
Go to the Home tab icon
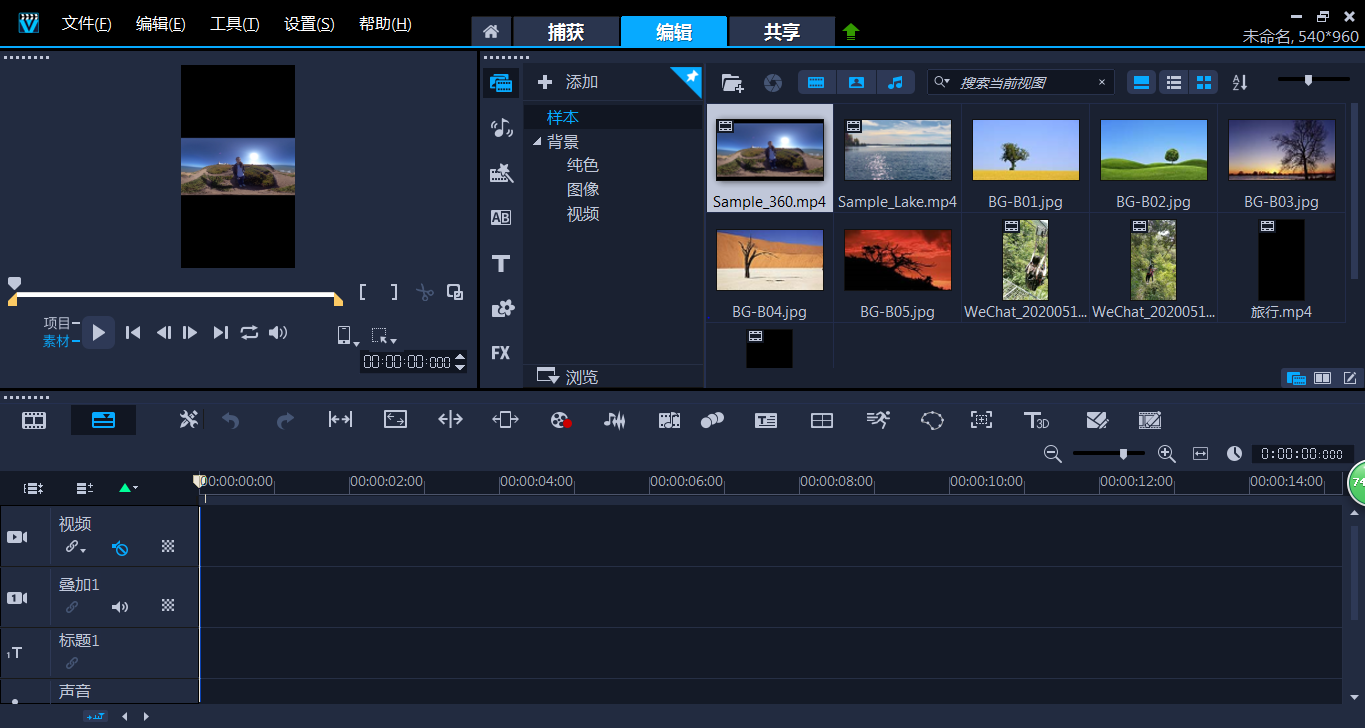(x=491, y=32)
